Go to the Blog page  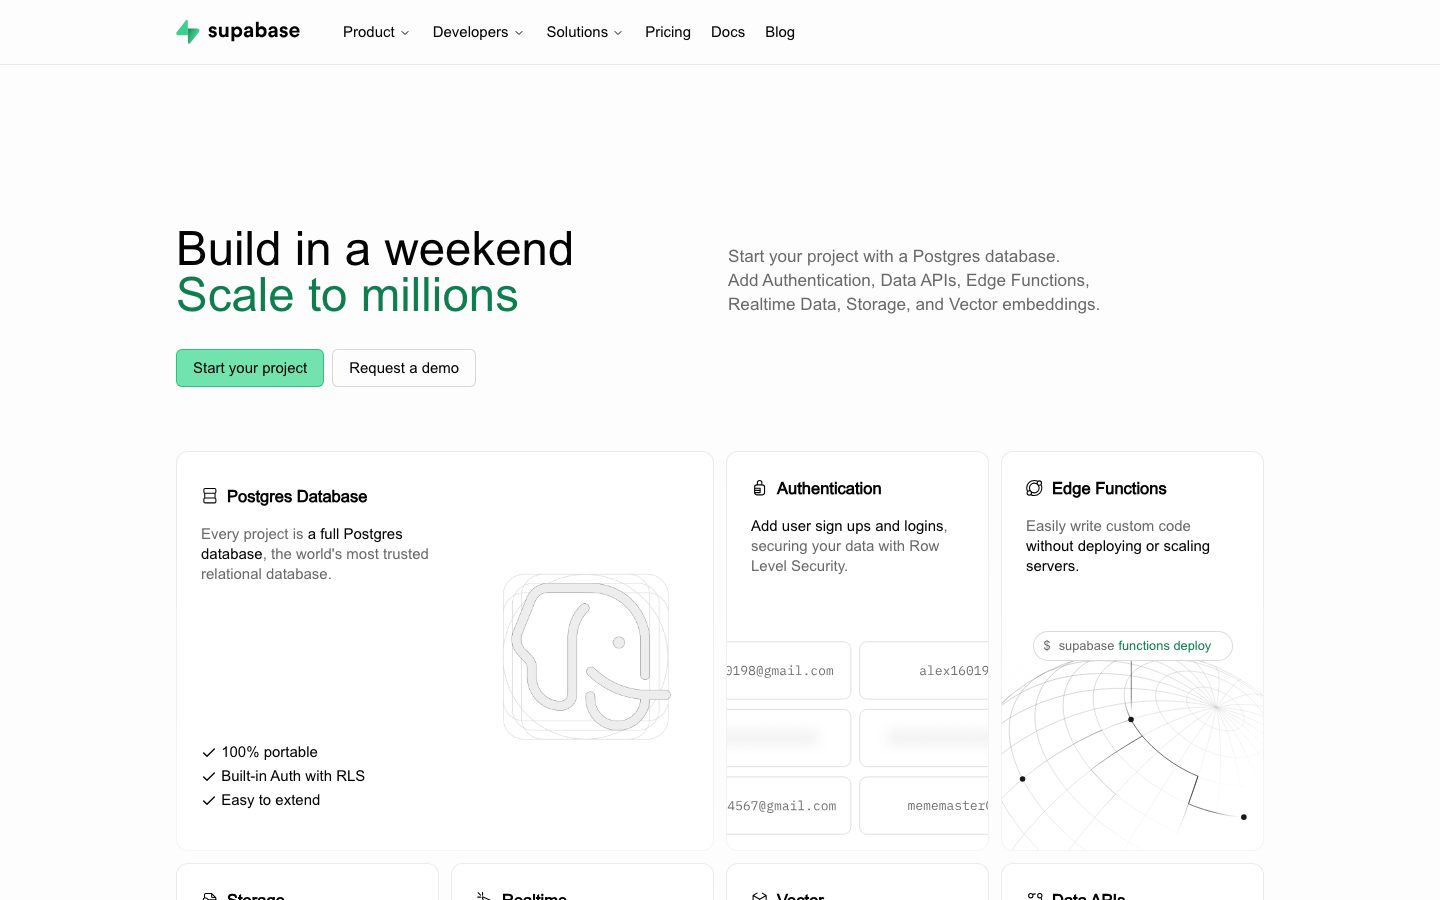coord(780,32)
